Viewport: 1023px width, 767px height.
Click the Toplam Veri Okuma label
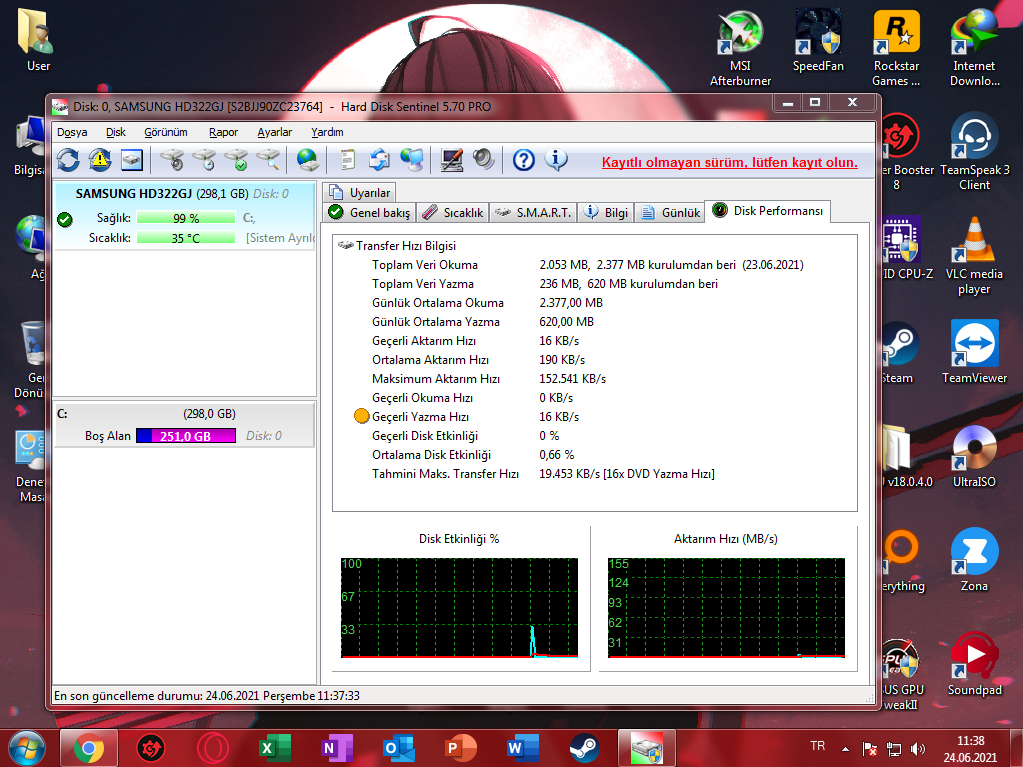425,265
